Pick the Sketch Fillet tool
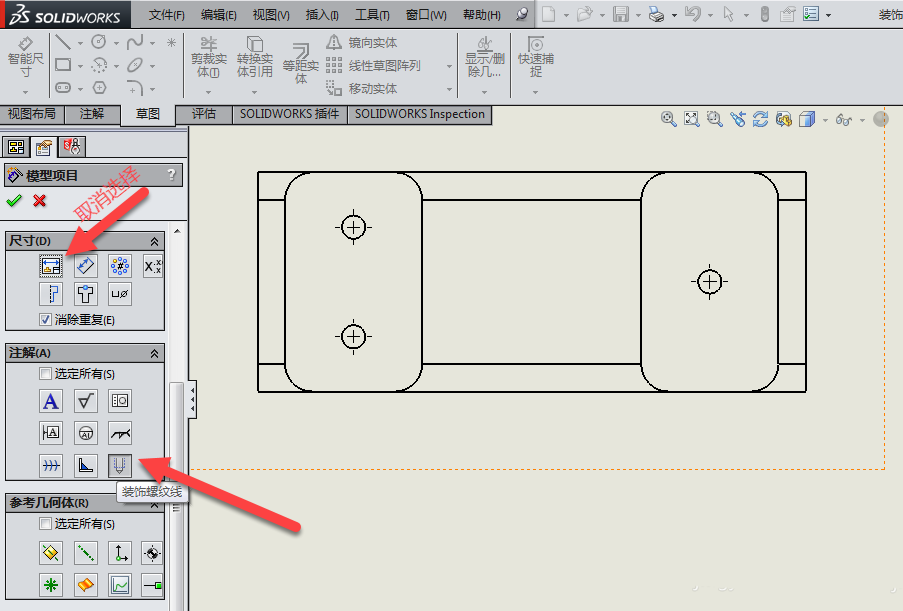This screenshot has height=611, width=903. click(x=134, y=88)
